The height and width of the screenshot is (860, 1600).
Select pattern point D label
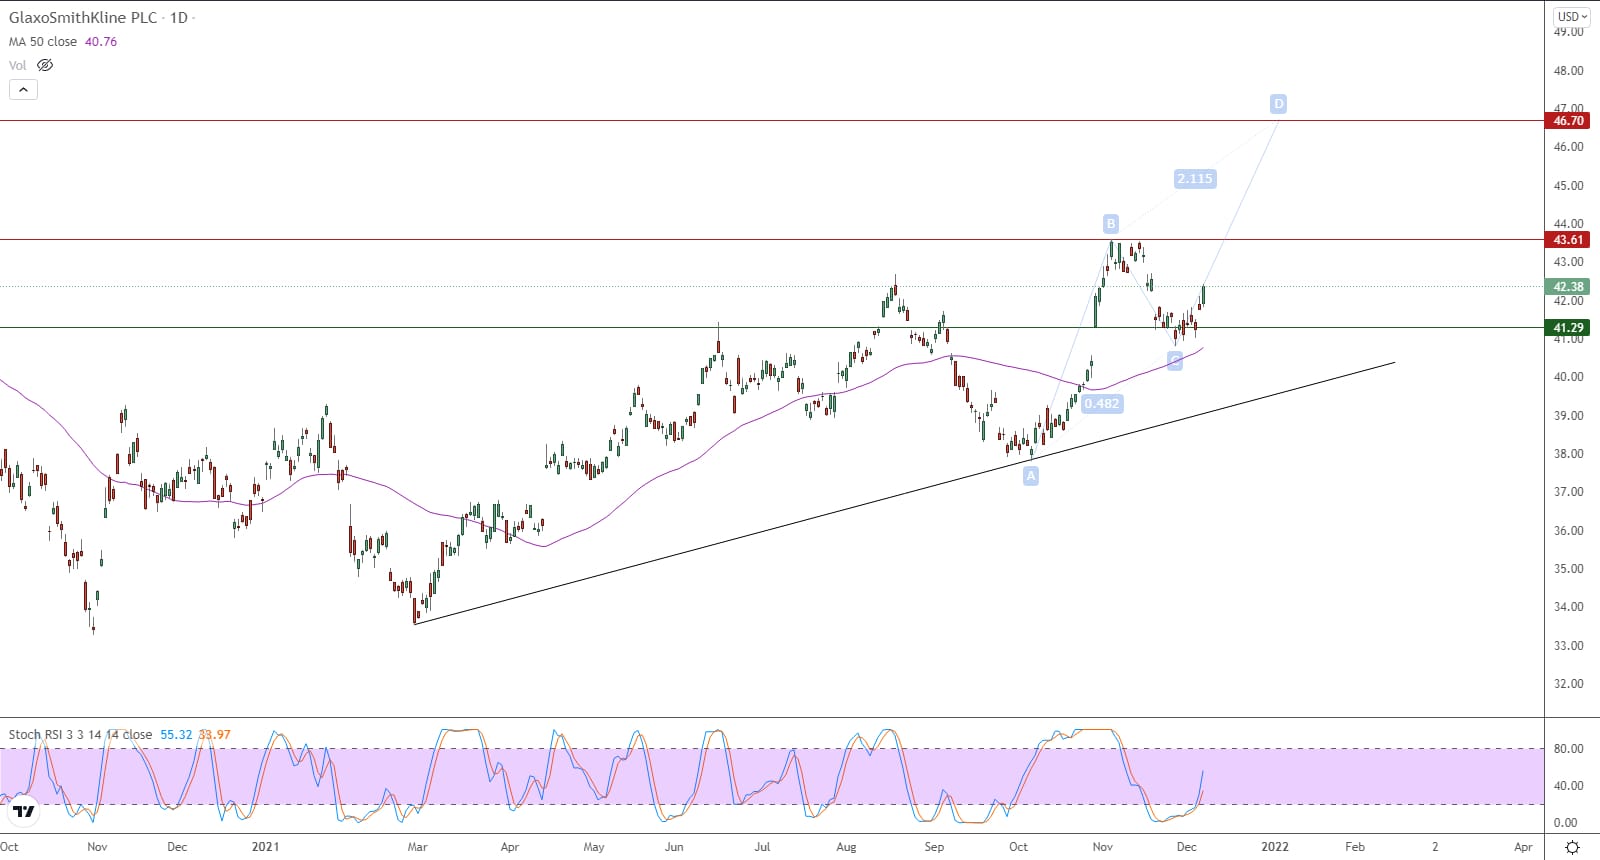click(1278, 103)
